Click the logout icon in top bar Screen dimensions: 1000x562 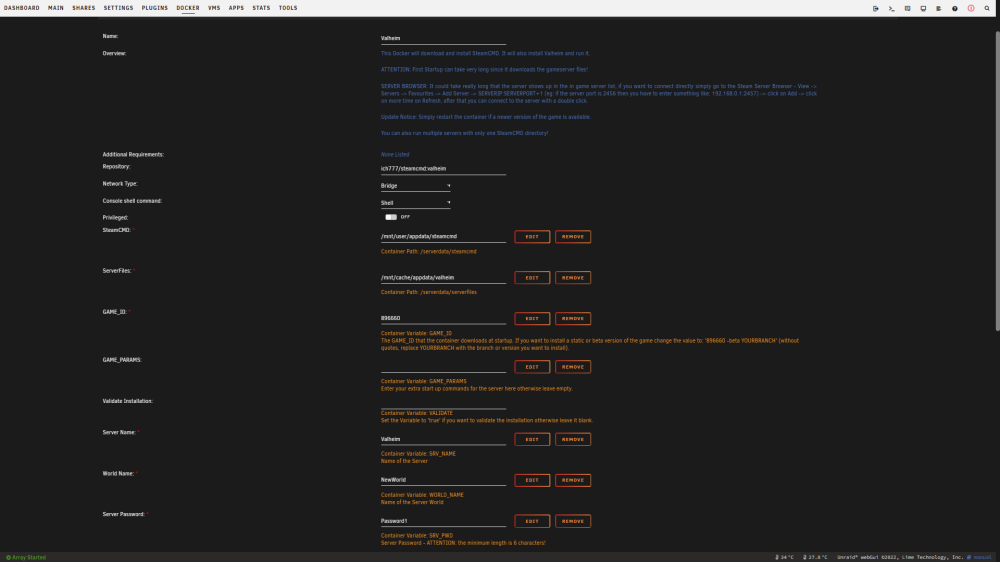click(876, 8)
